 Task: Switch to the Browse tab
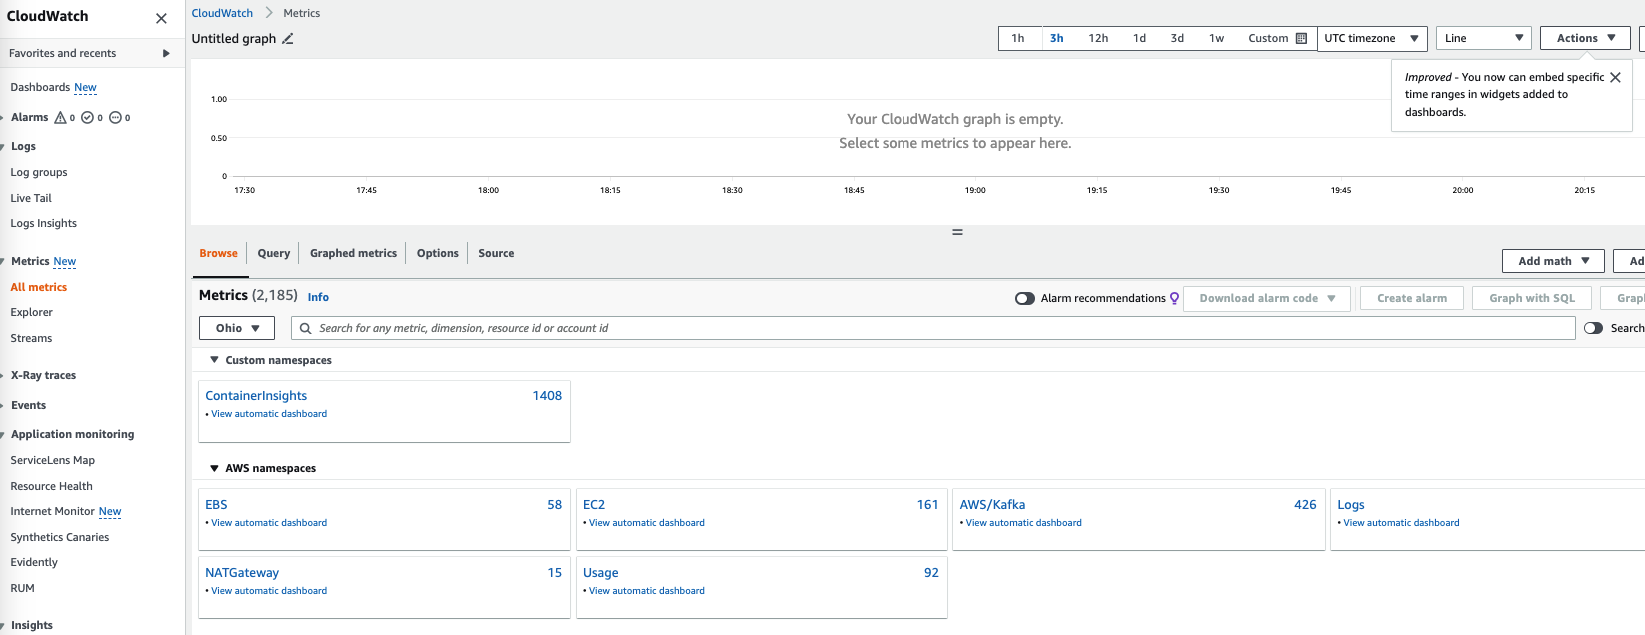(218, 253)
